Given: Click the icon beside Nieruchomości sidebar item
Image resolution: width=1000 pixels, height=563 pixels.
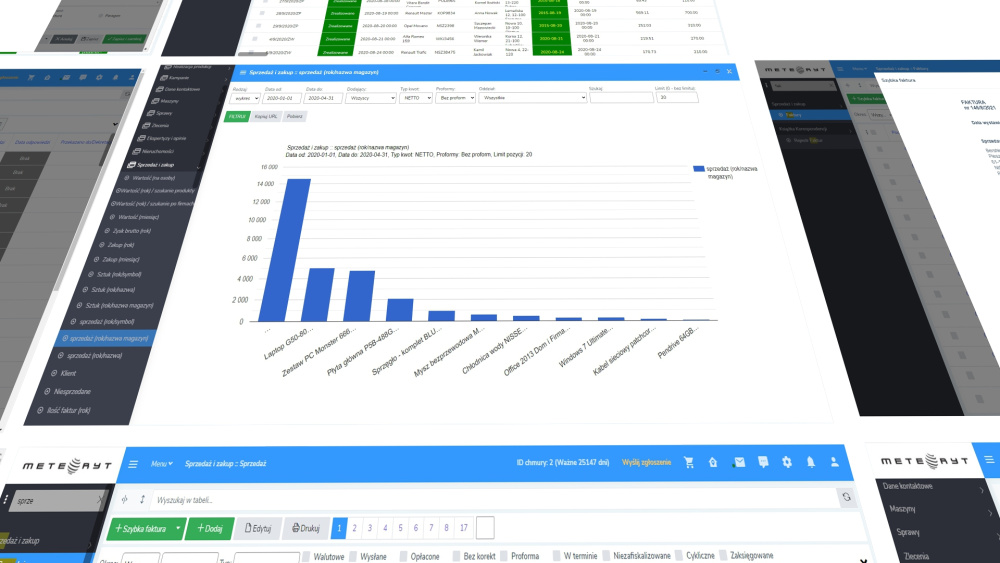Looking at the screenshot, I should pyautogui.click(x=136, y=151).
